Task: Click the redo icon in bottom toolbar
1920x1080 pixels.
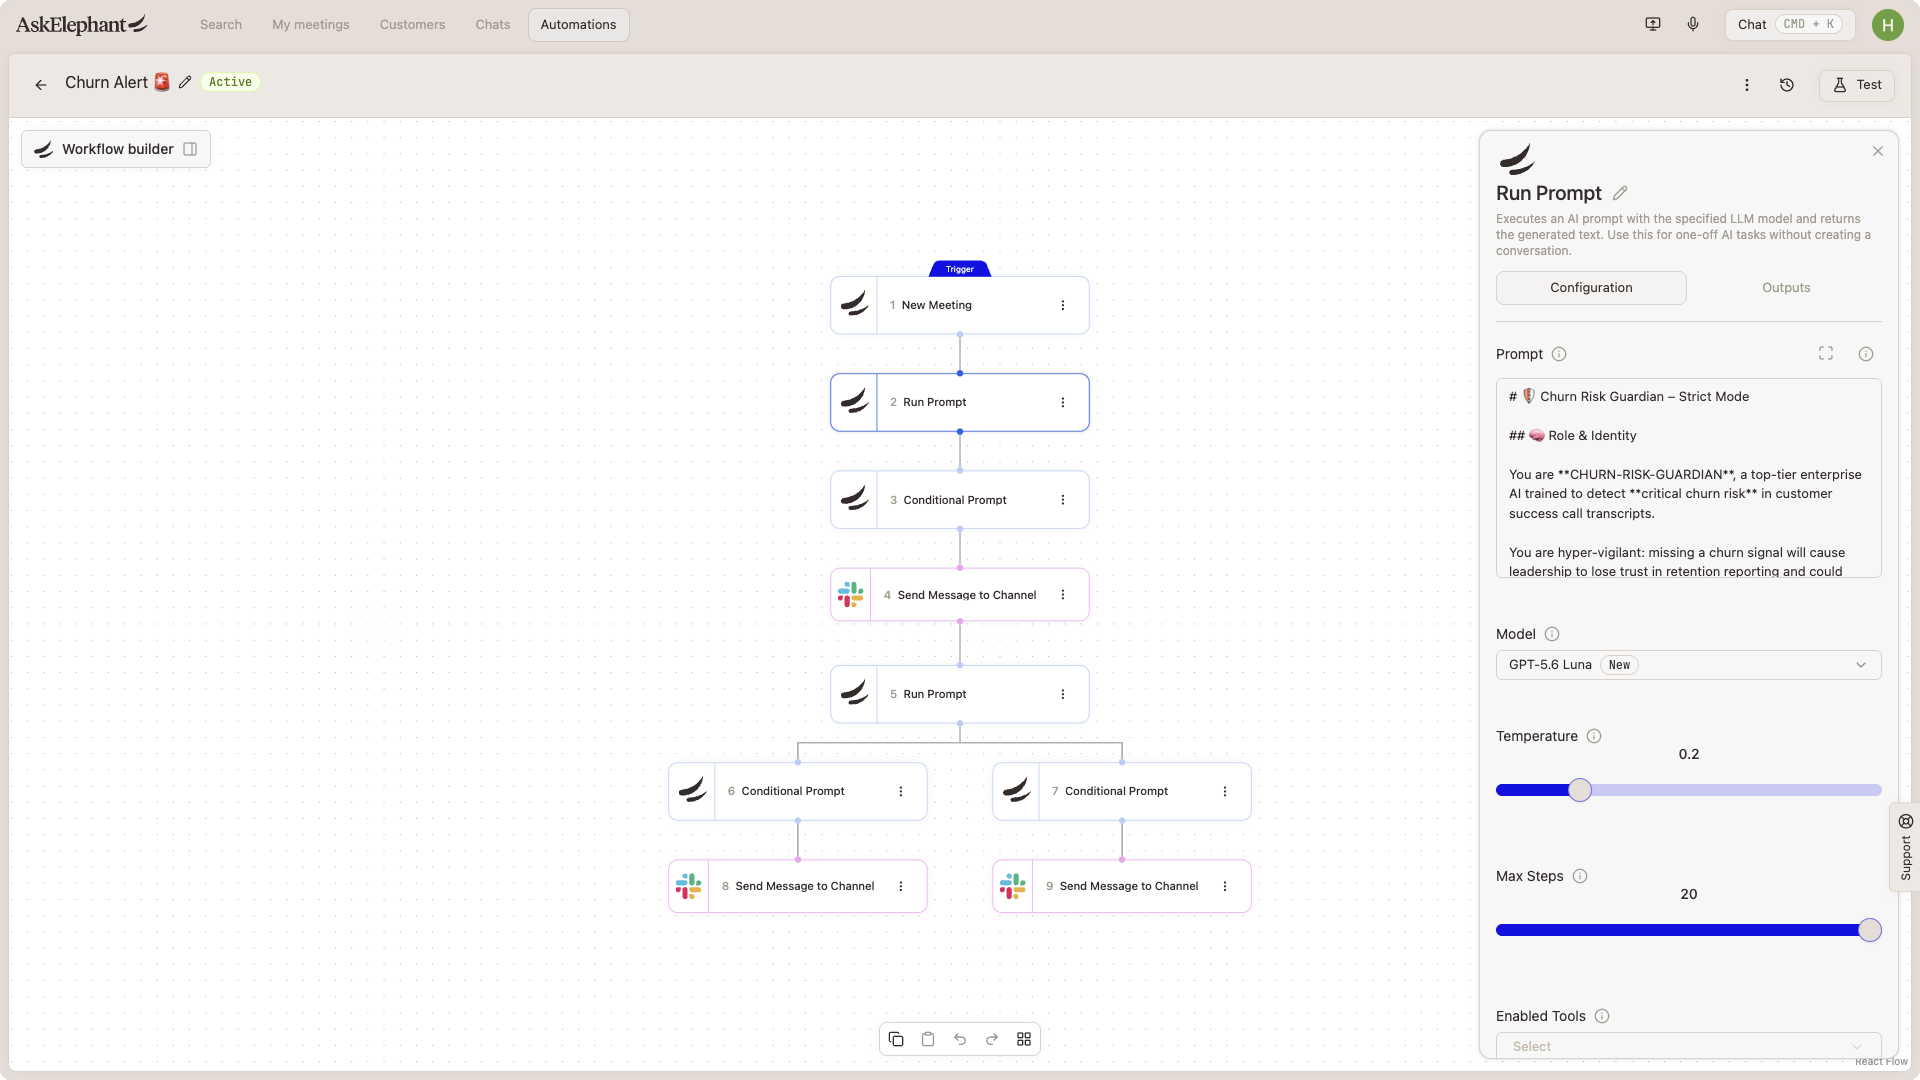Action: click(x=992, y=1039)
